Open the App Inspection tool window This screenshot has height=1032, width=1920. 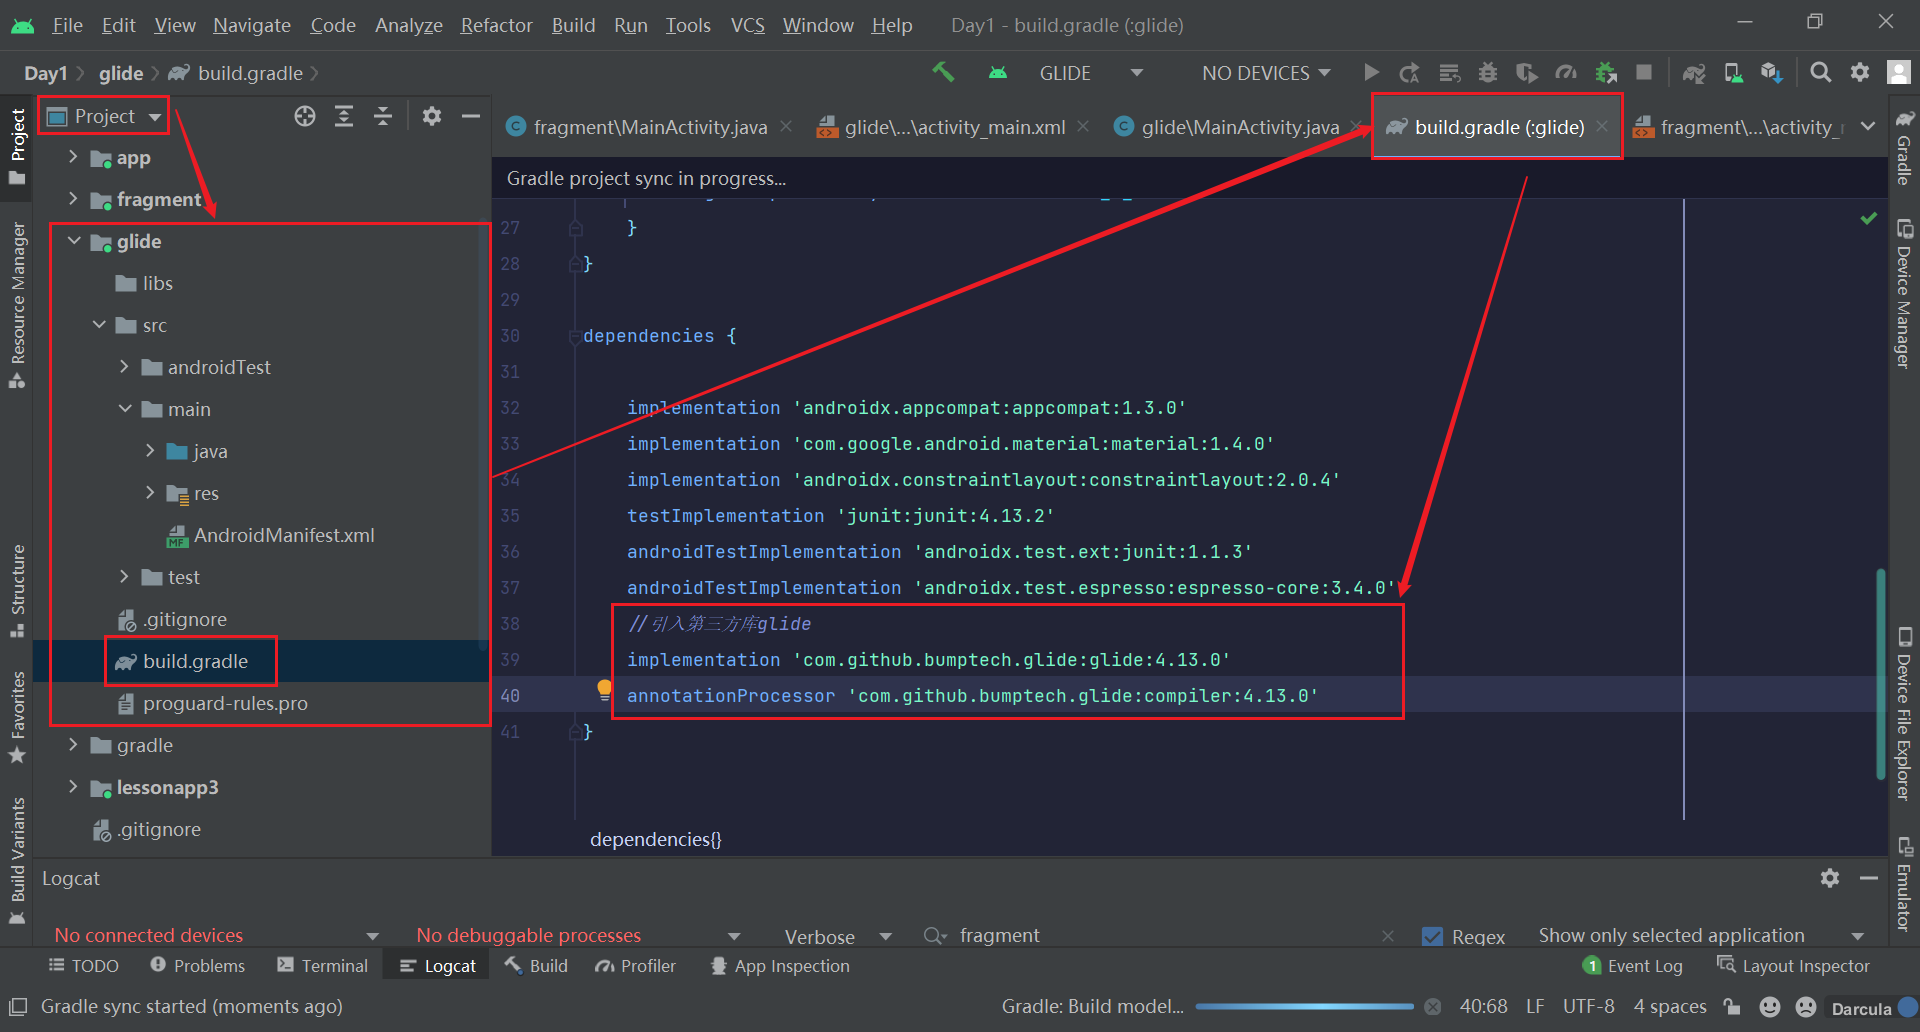click(x=780, y=966)
